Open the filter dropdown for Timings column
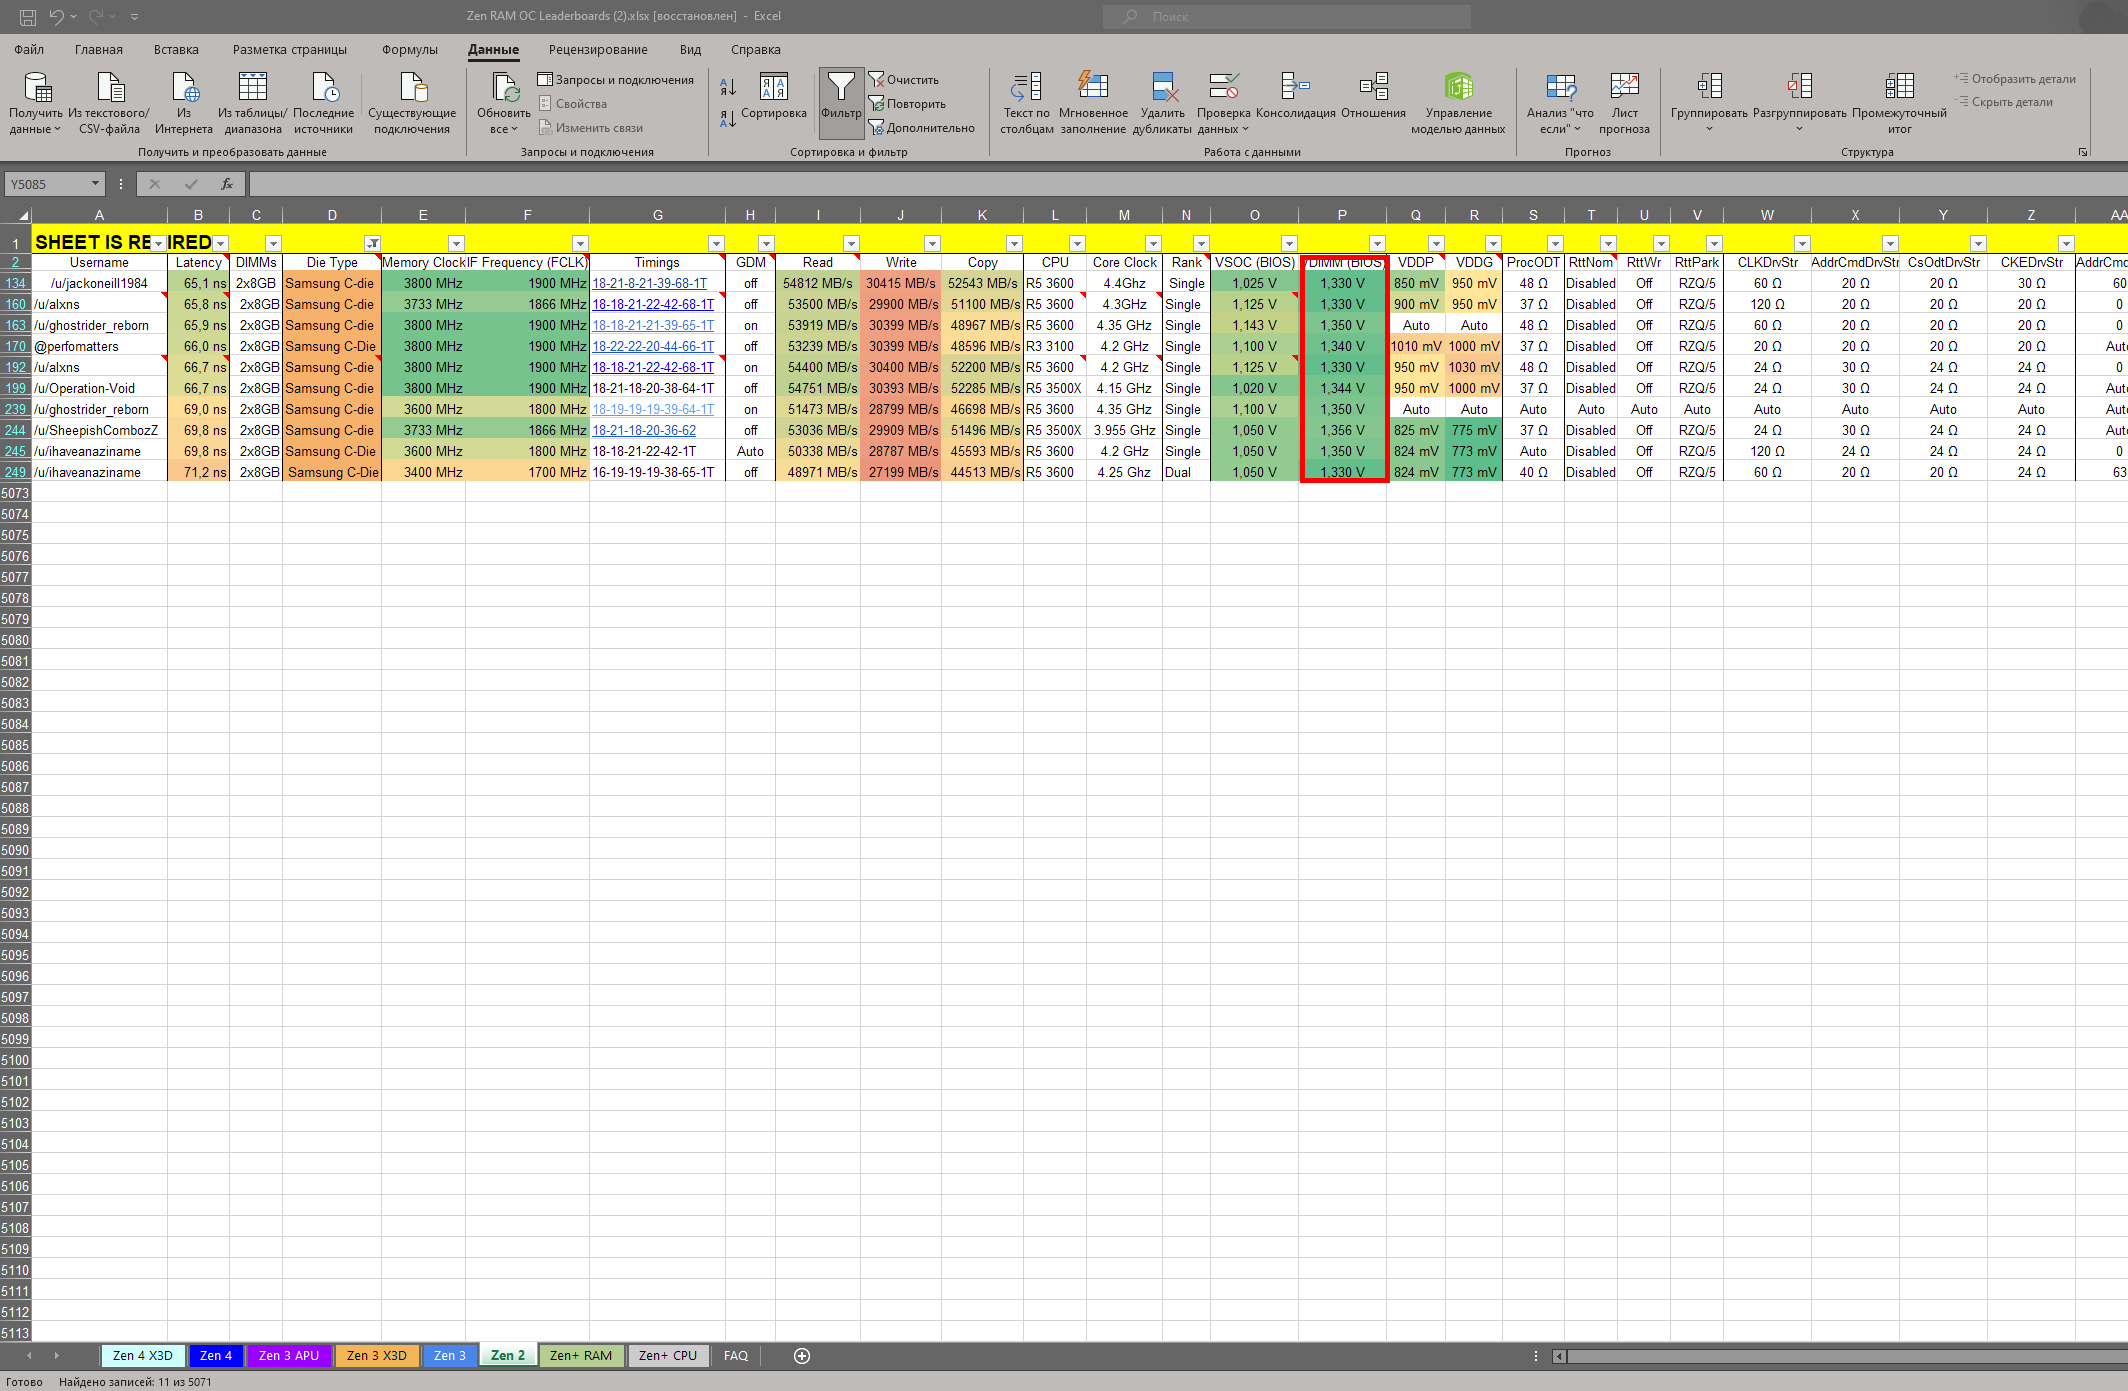2128x1391 pixels. pyautogui.click(x=716, y=243)
